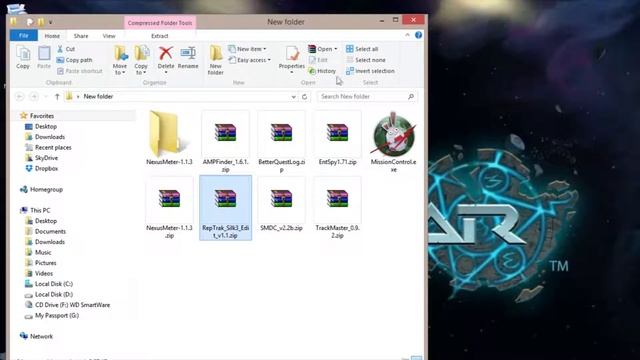Screen dimensions: 640x360
Task: Switch to the View ribbon tab
Action: pyautogui.click(x=109, y=36)
